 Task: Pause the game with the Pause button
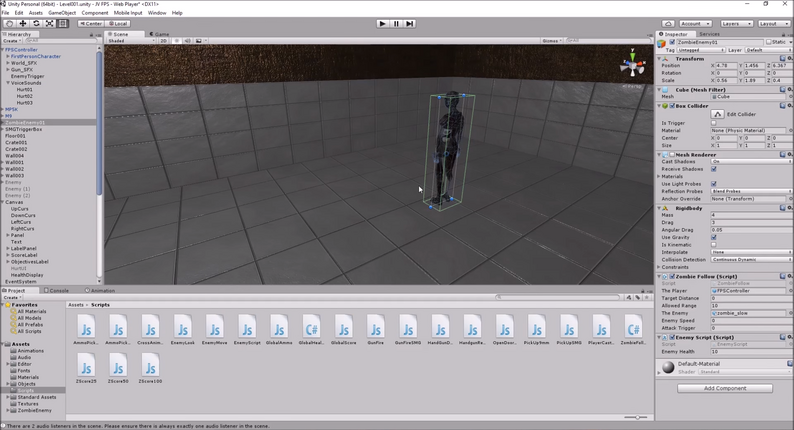396,23
